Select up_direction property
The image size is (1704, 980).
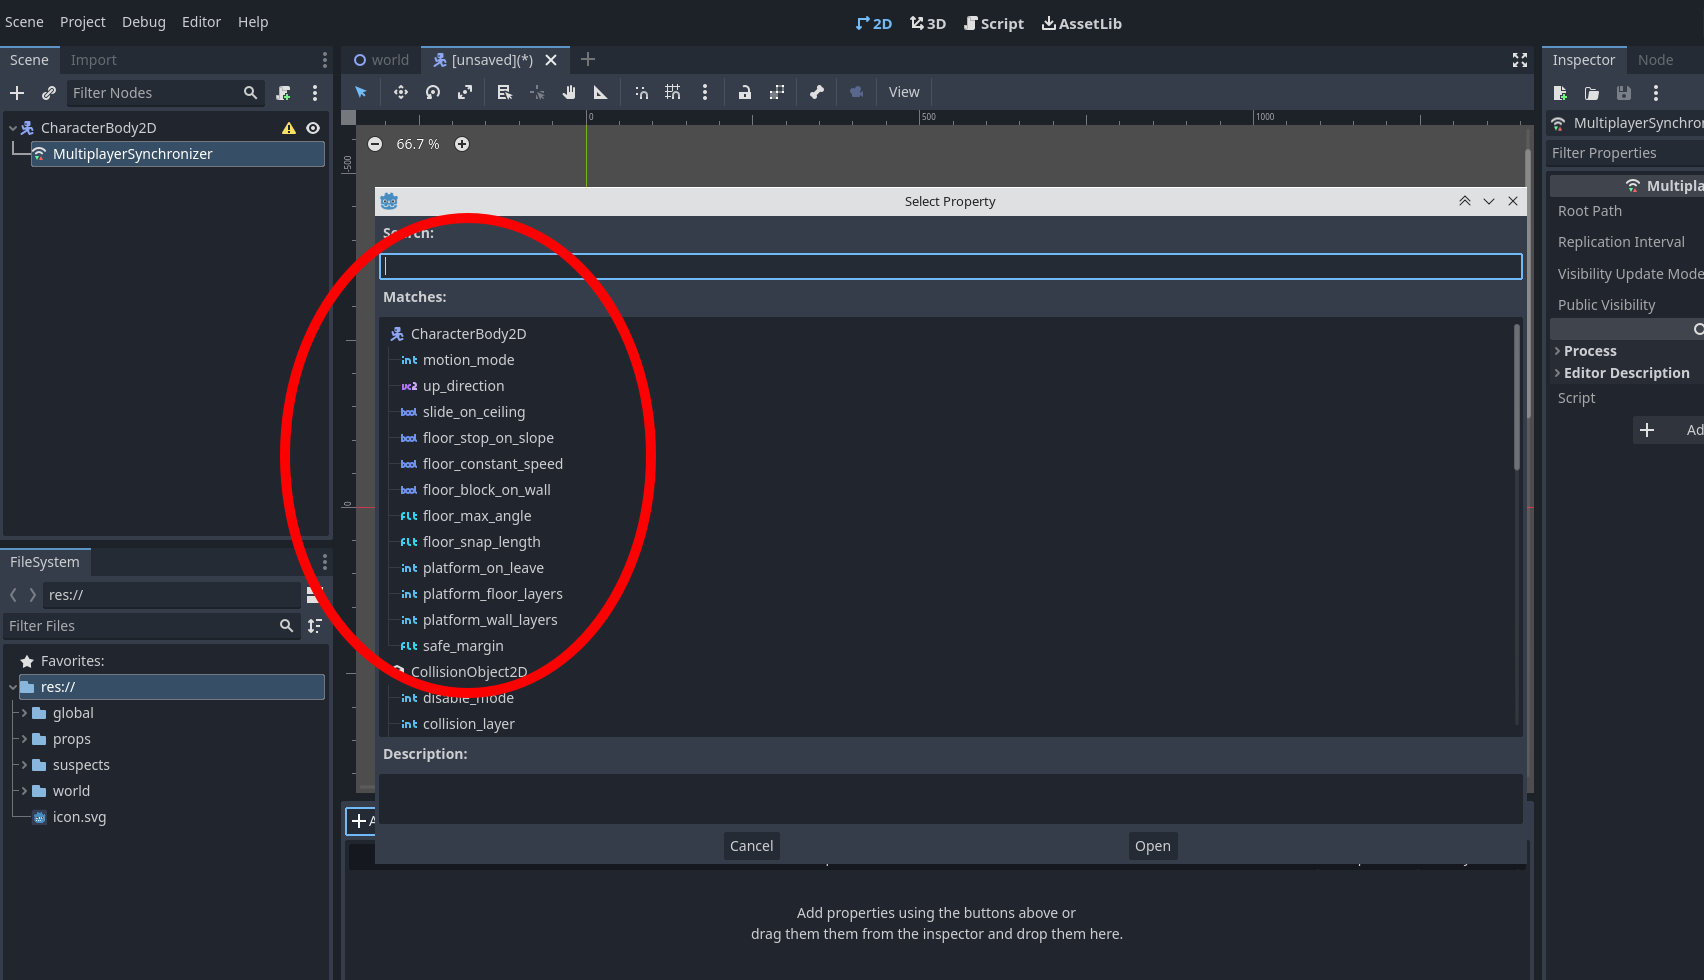click(463, 386)
